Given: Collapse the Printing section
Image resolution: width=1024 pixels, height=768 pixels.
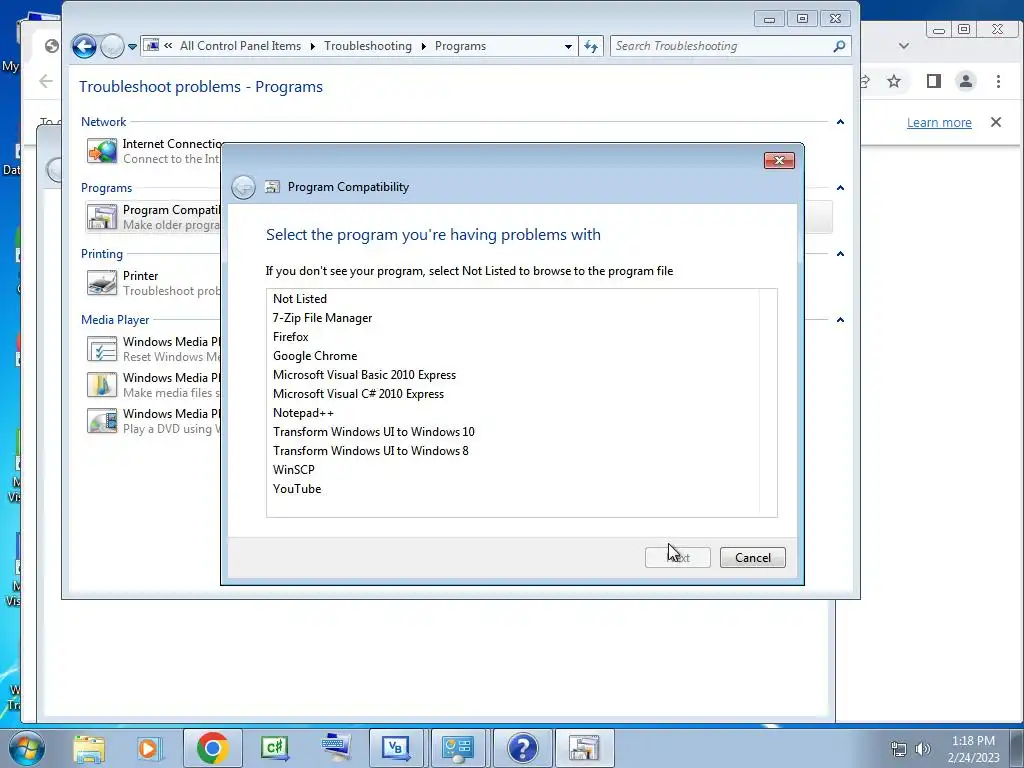Looking at the screenshot, I should 840,253.
